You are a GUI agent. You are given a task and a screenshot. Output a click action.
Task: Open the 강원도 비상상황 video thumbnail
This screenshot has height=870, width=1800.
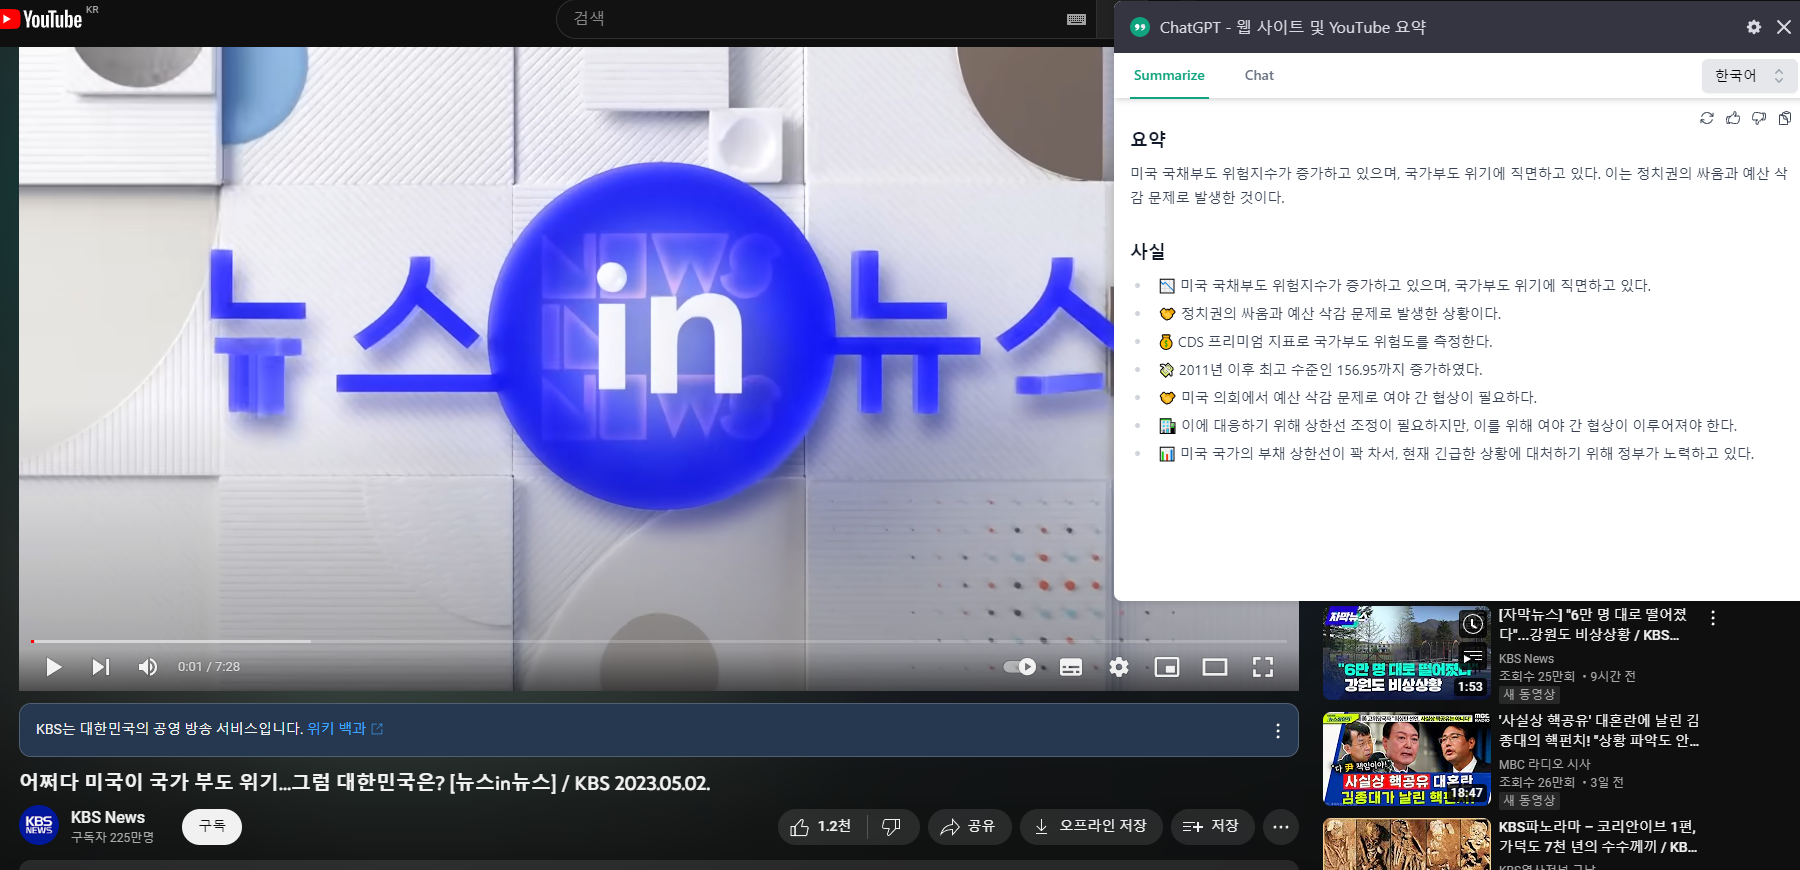[x=1406, y=653]
